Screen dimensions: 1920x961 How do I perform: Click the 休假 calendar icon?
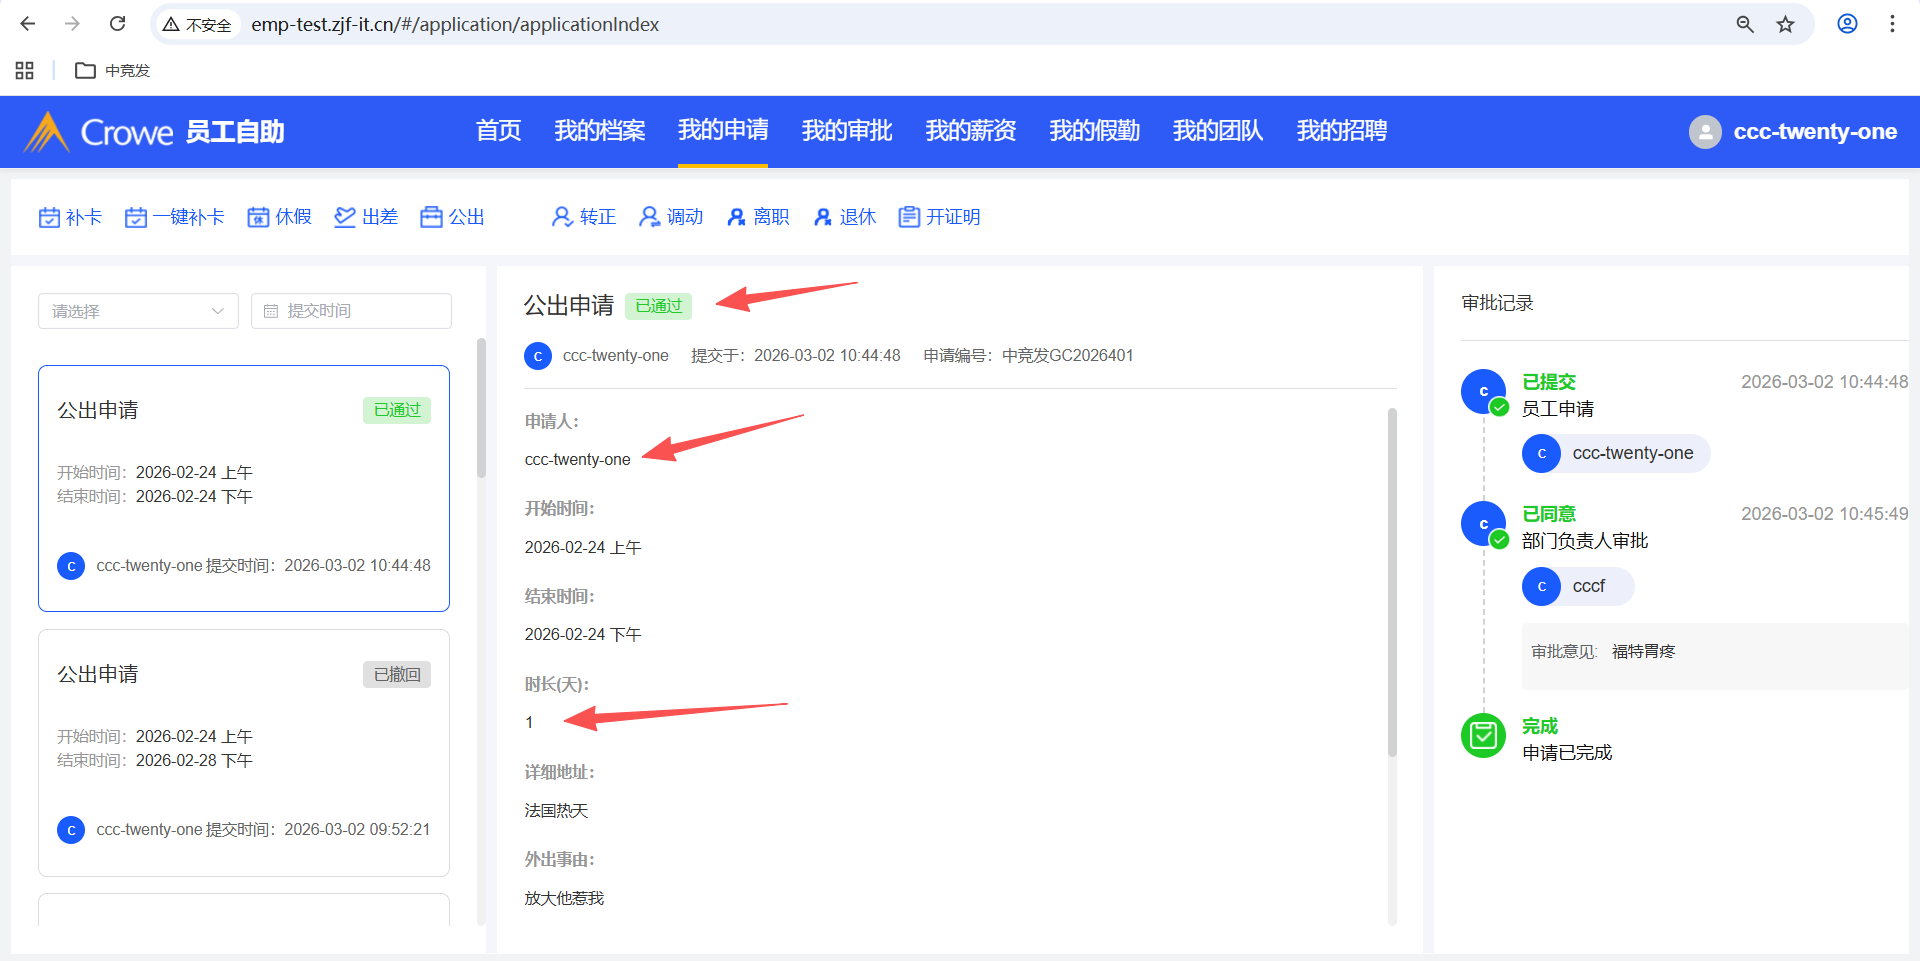point(258,217)
